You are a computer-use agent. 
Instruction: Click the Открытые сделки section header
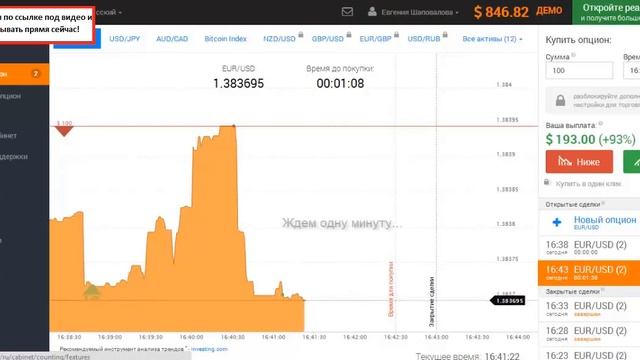(573, 204)
